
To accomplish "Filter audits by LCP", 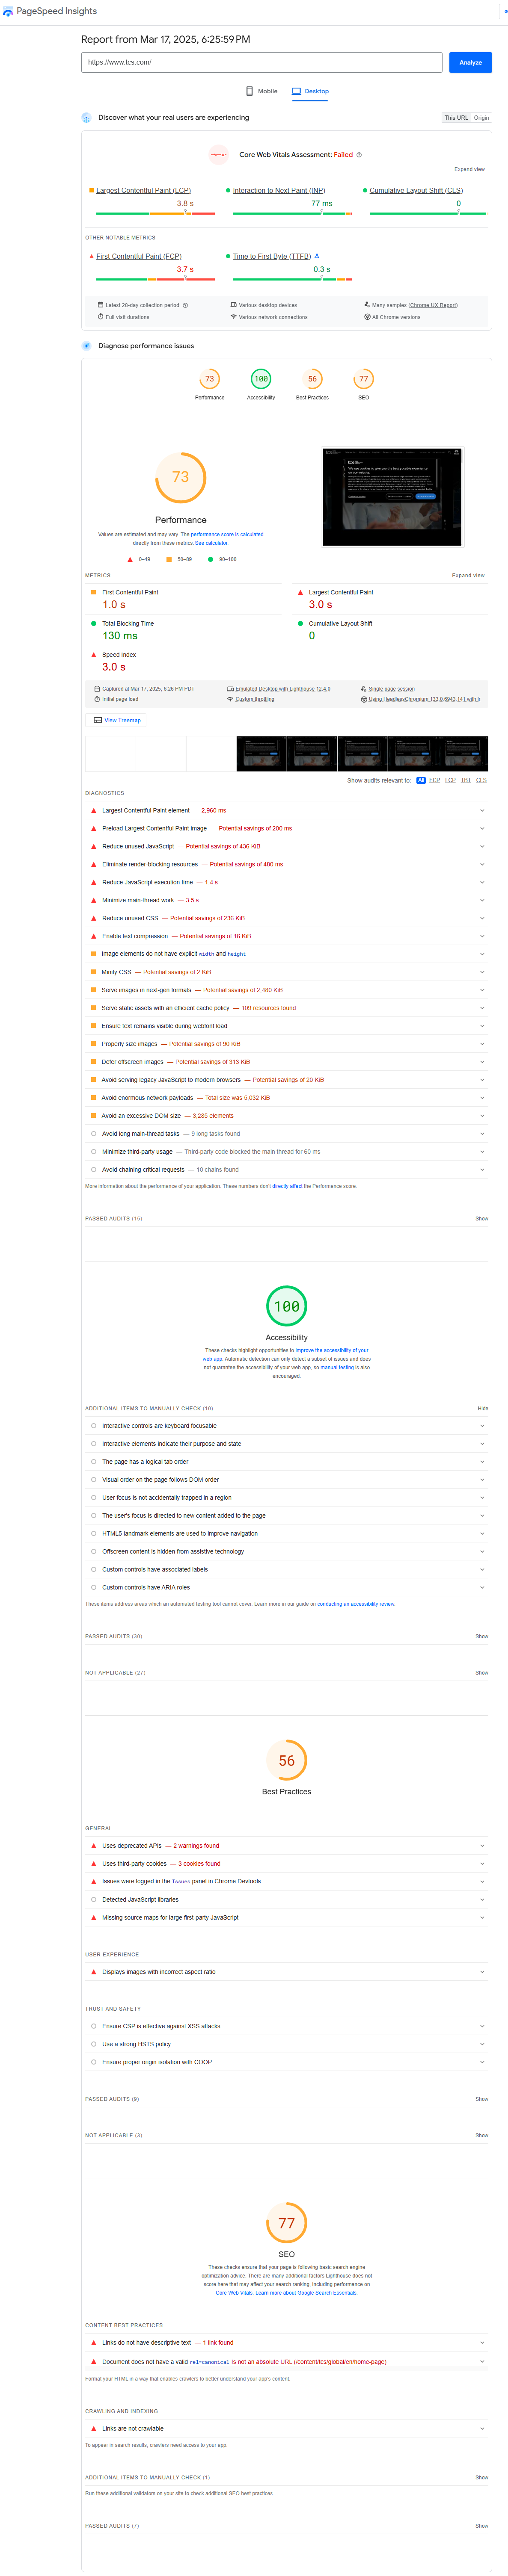I will point(450,780).
